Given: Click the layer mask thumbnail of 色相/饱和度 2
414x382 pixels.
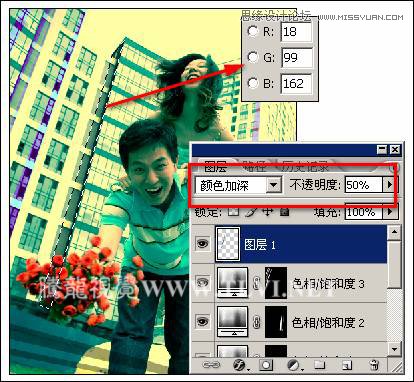Looking at the screenshot, I should click(x=276, y=322).
